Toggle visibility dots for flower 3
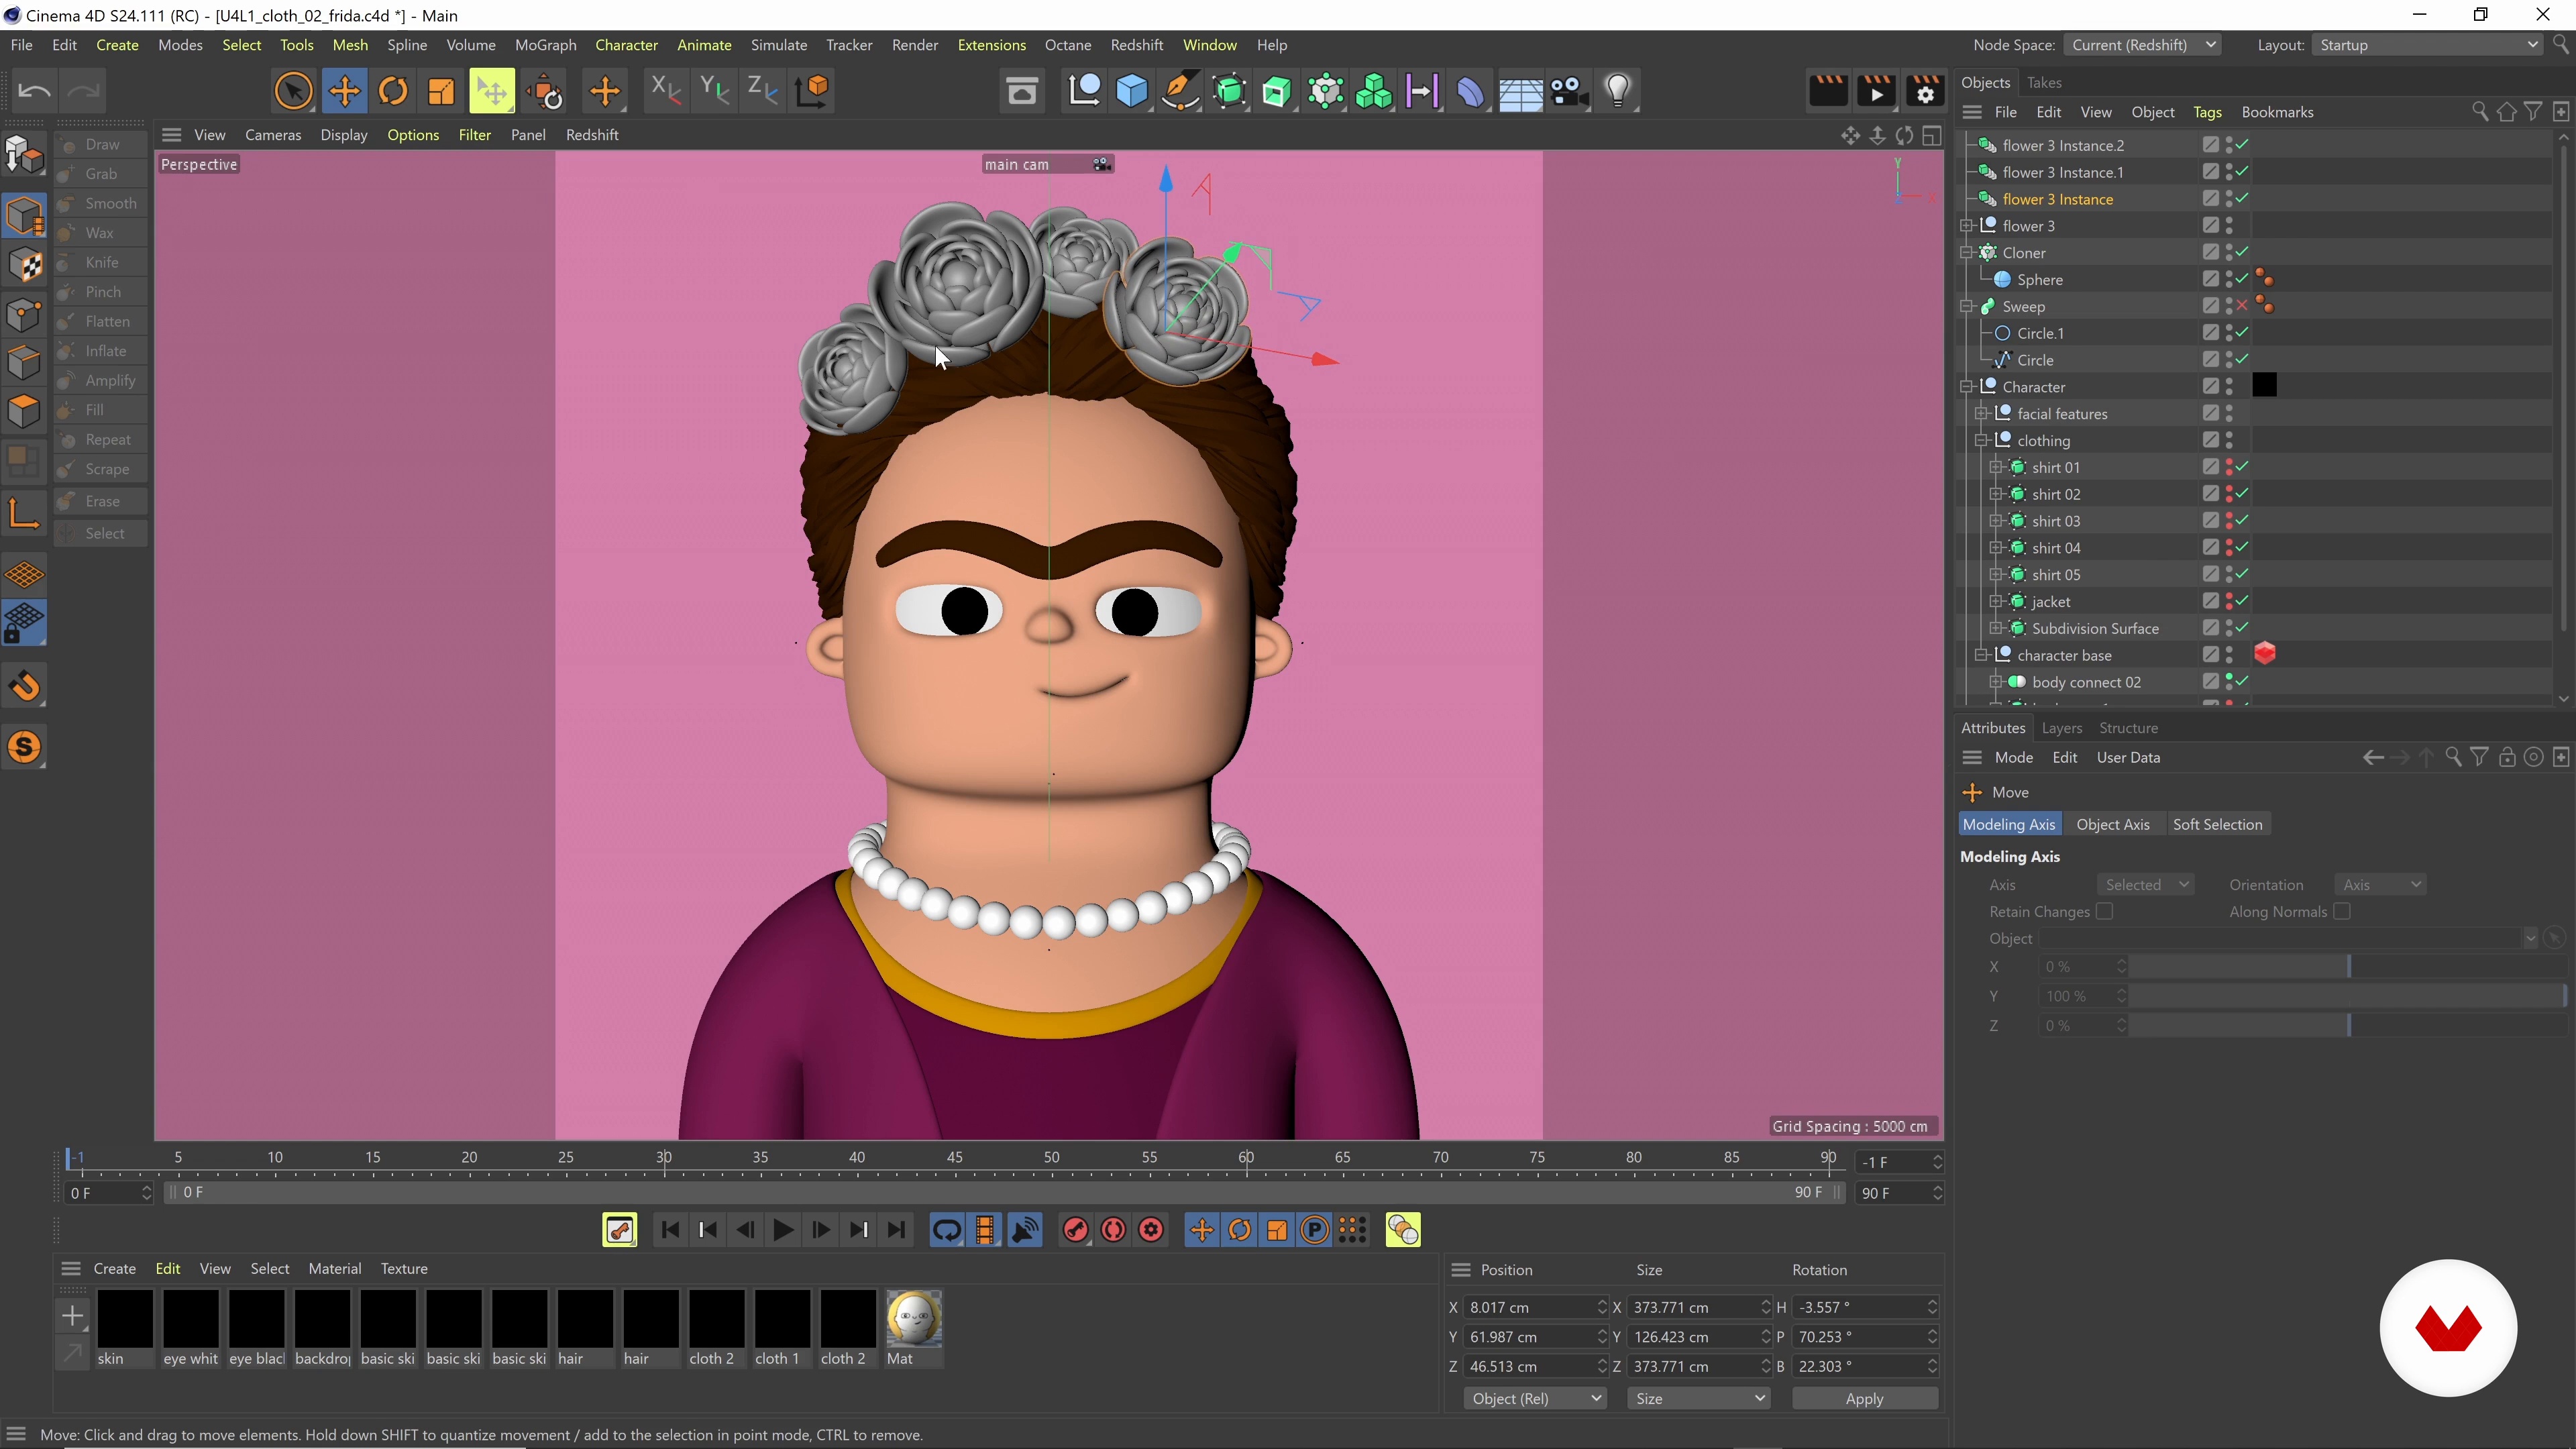The image size is (2576, 1449). 2229,226
